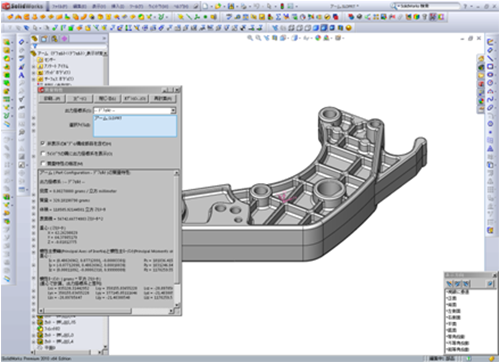Click the 再計算 Recalculate button in dialog
This screenshot has height=363, width=500.
163,98
